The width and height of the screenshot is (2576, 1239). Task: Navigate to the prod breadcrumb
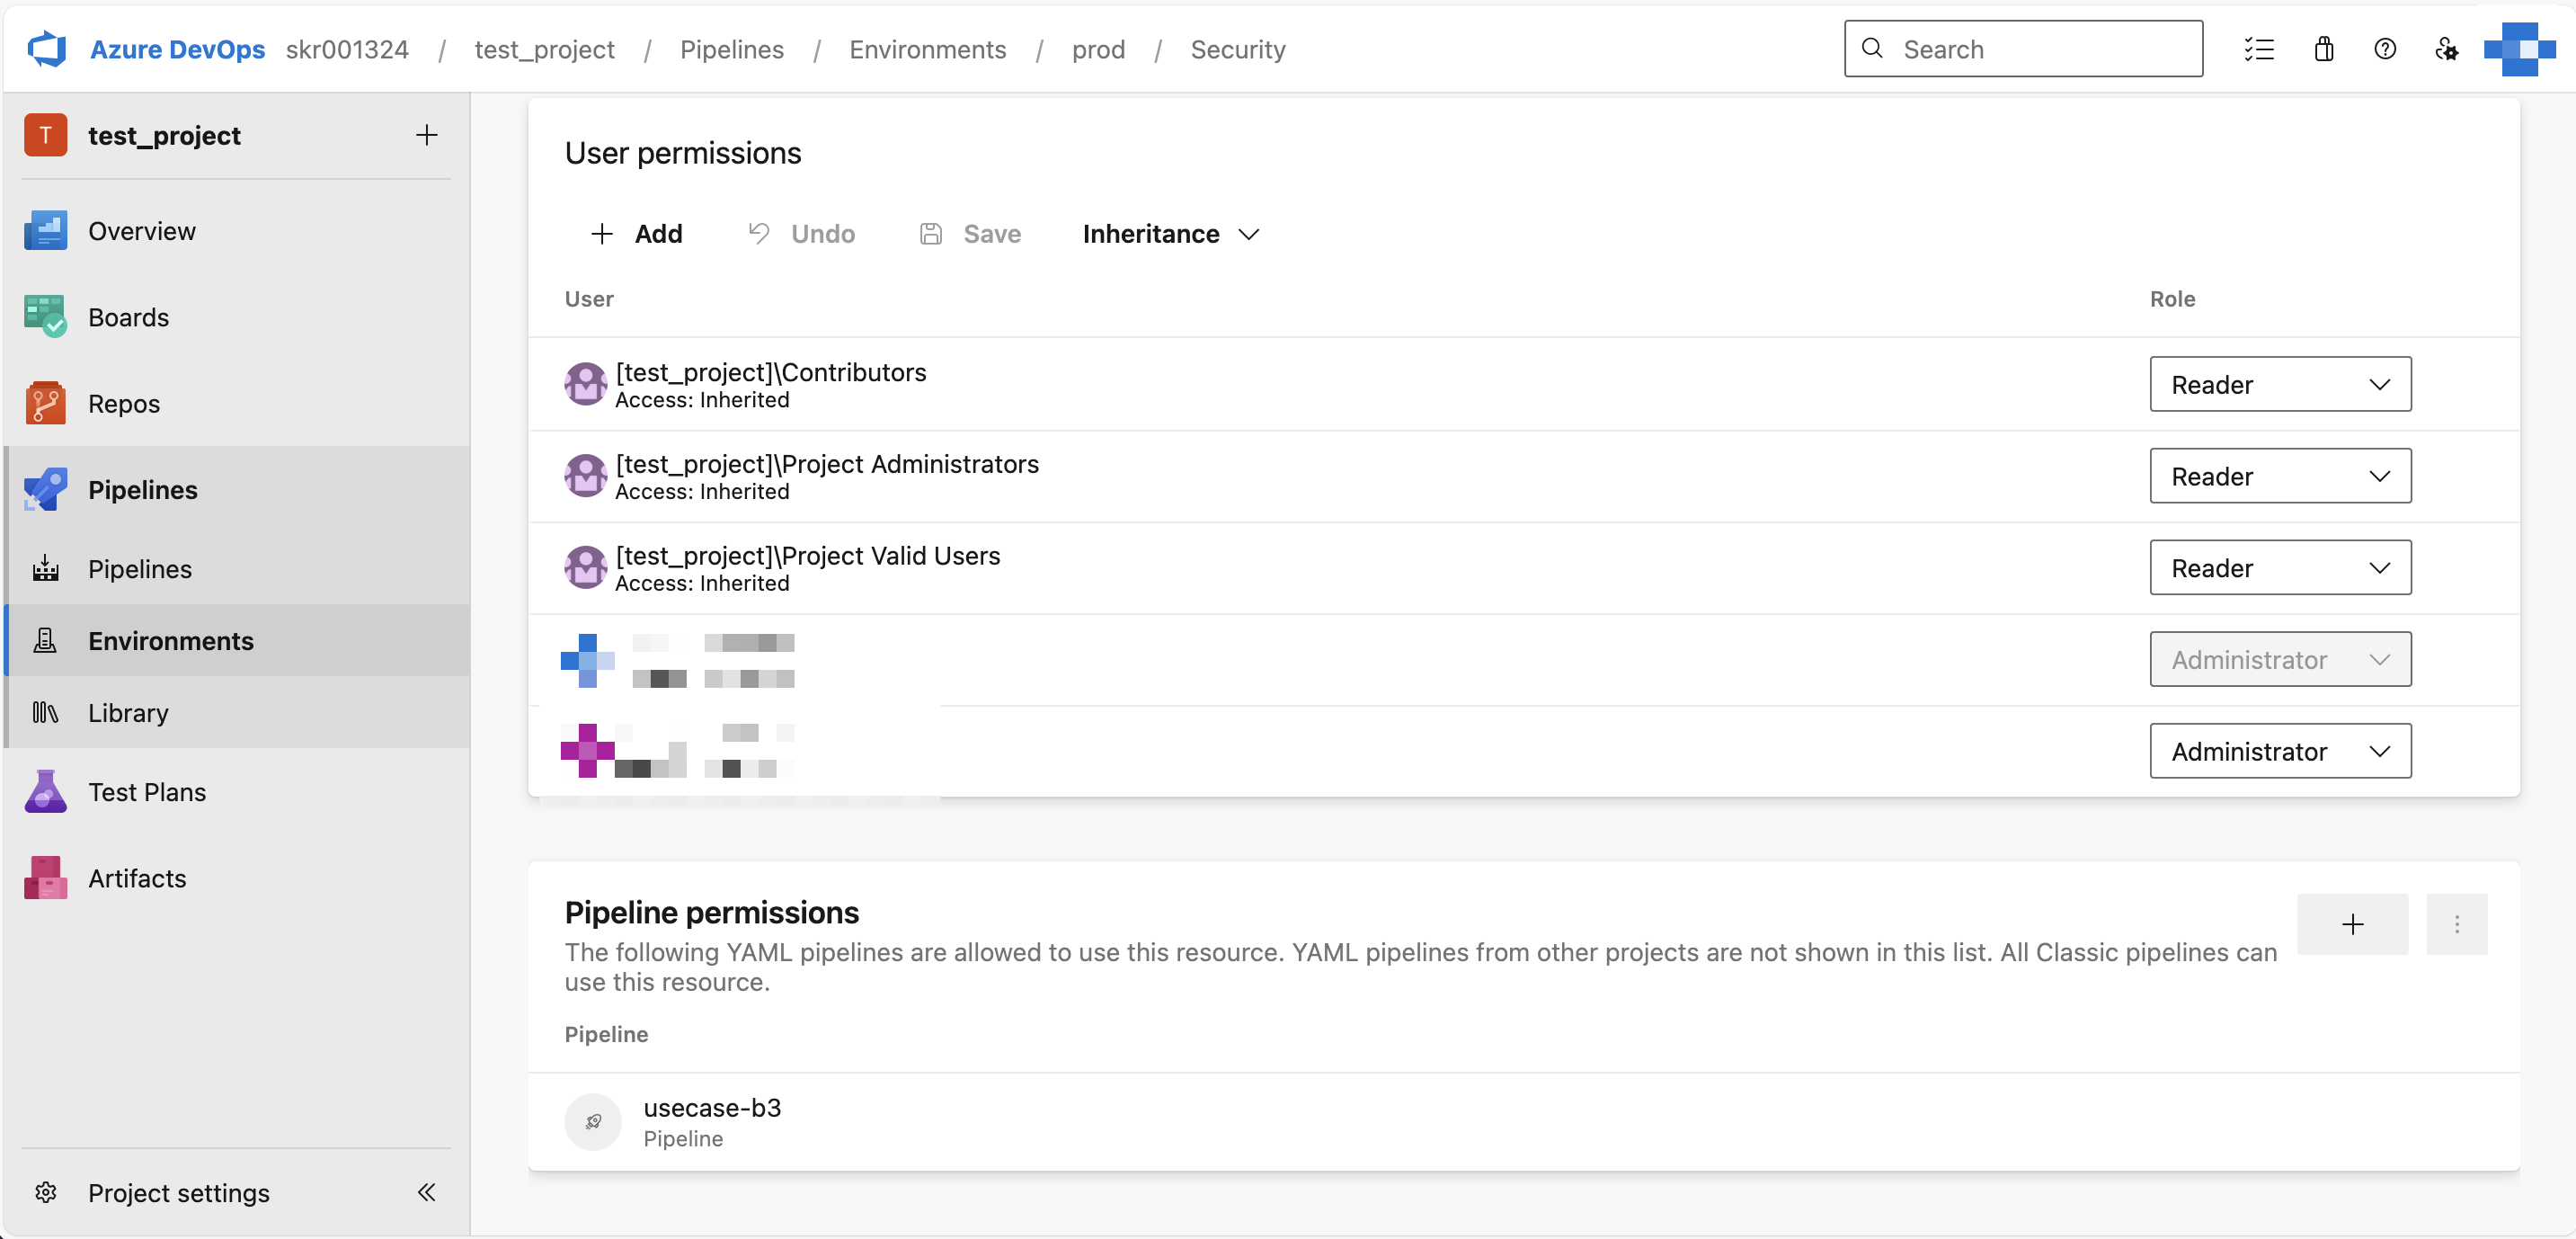click(1098, 49)
